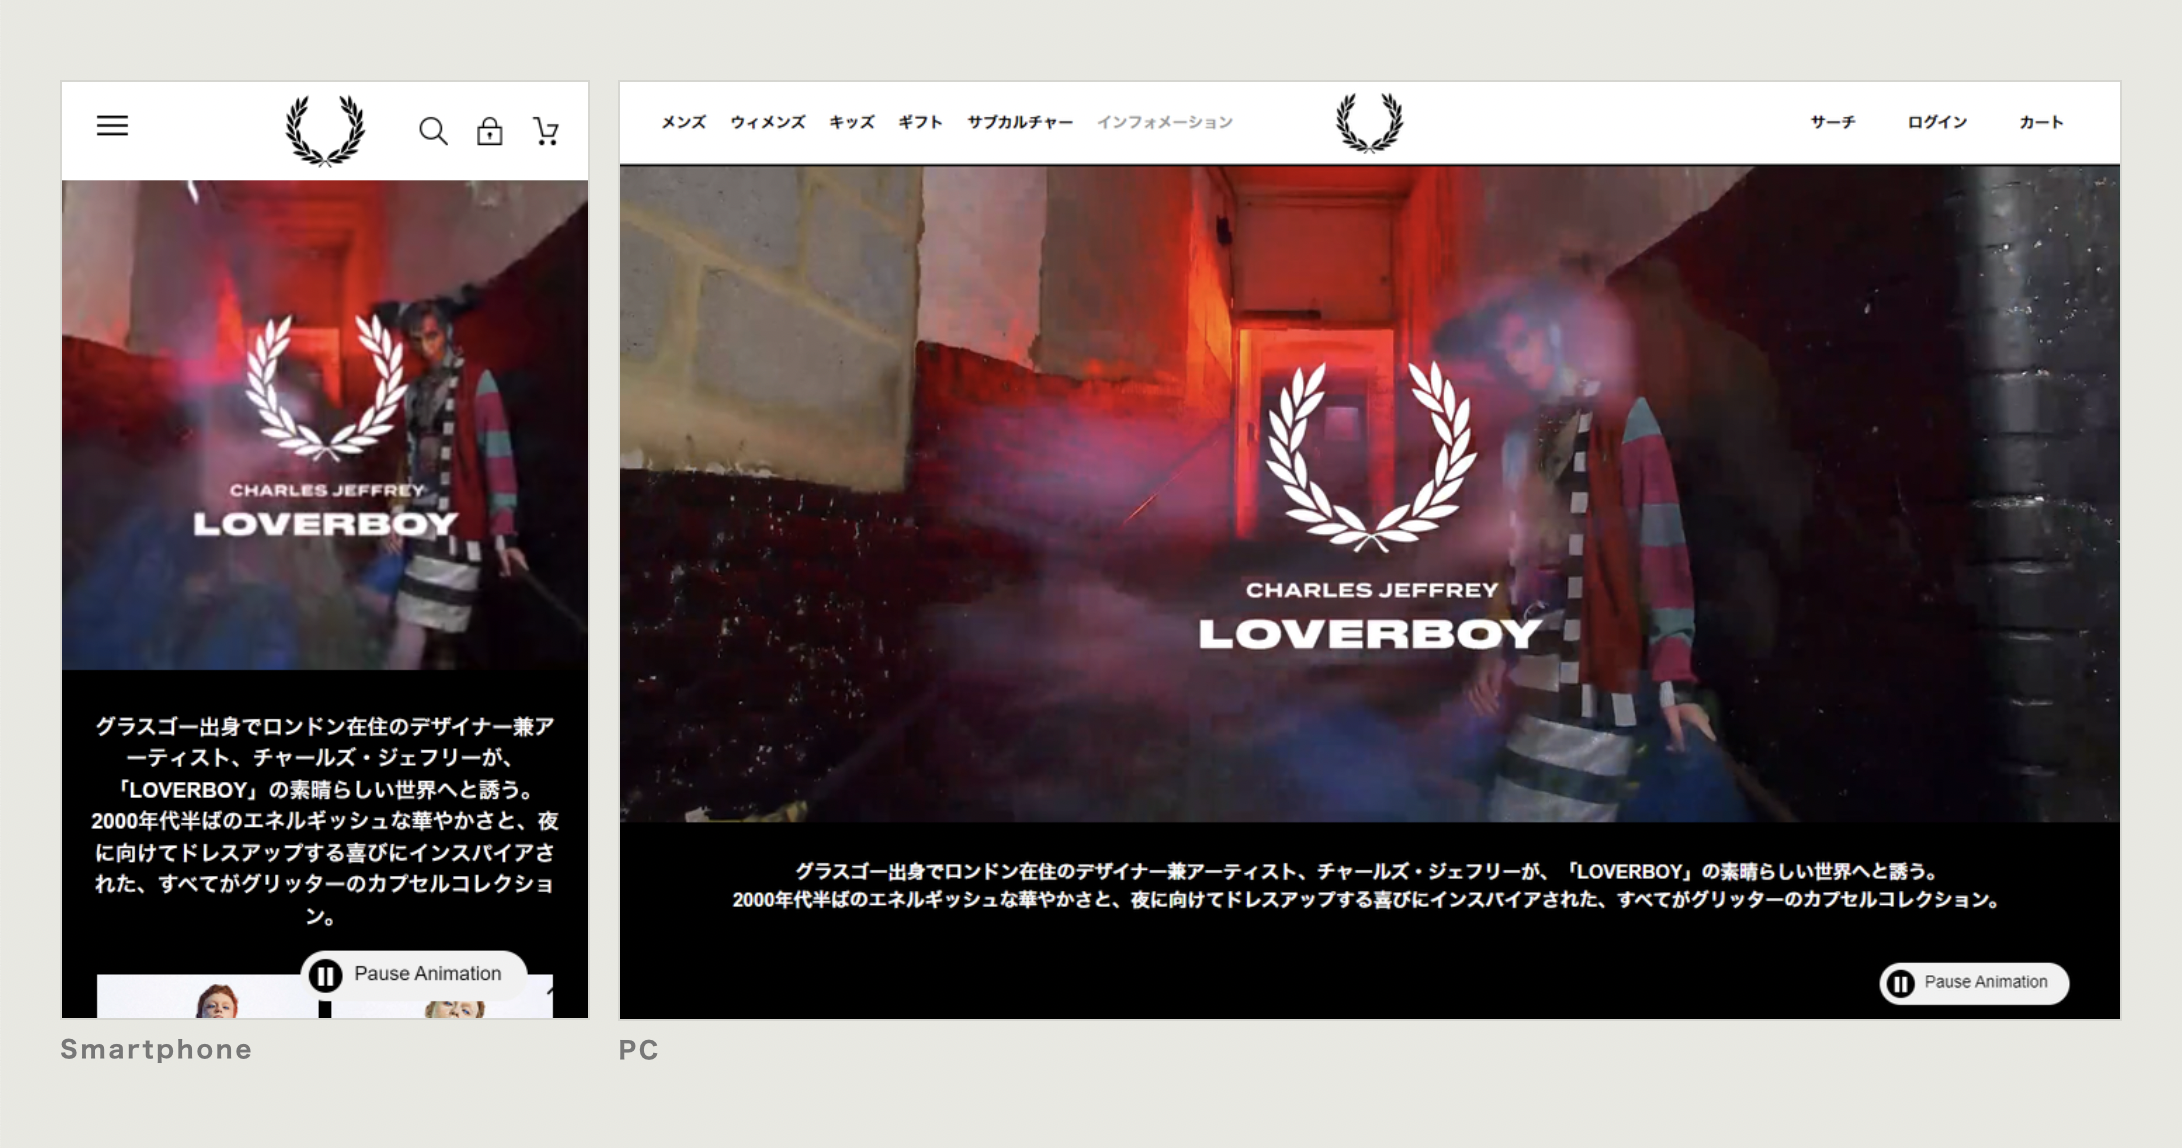The image size is (2182, 1148).
Task: Click the サーチ link
Action: (1832, 122)
